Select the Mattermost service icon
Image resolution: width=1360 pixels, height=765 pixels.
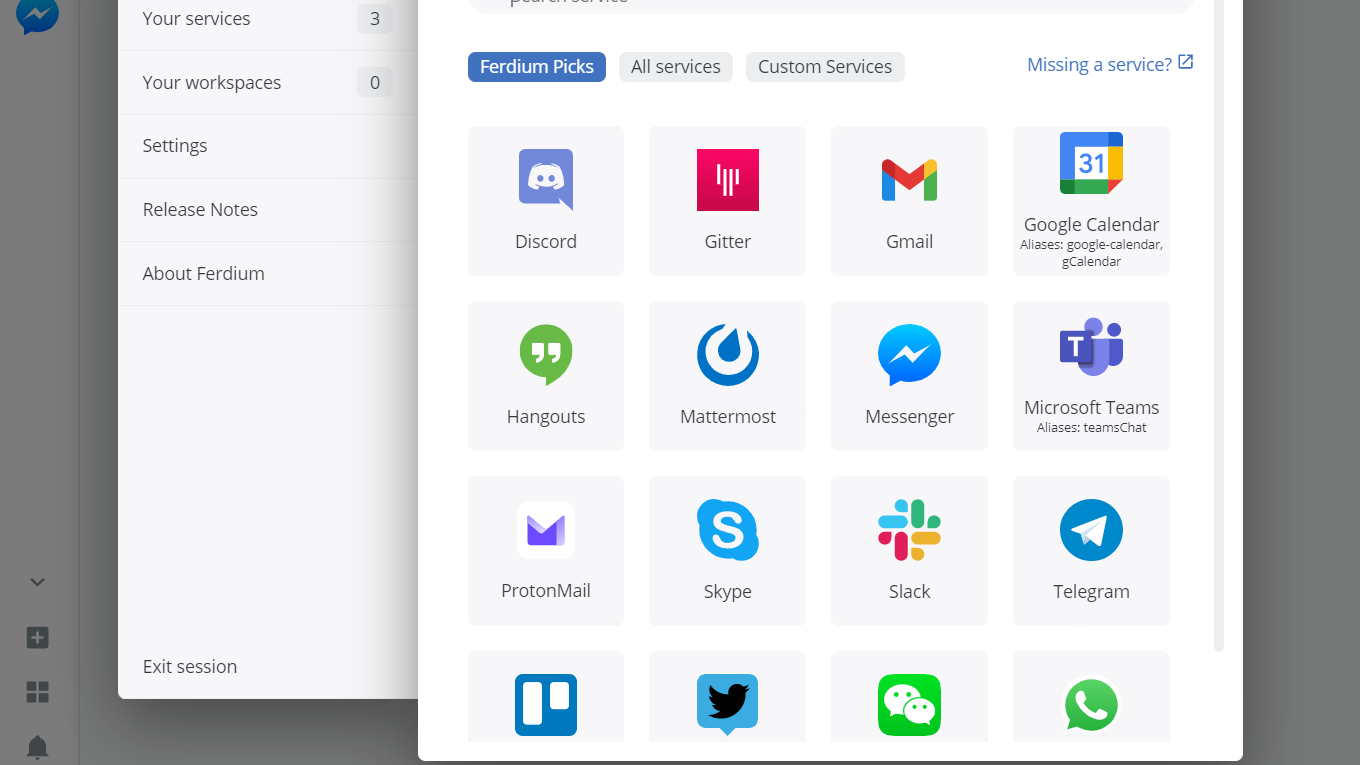pyautogui.click(x=727, y=355)
